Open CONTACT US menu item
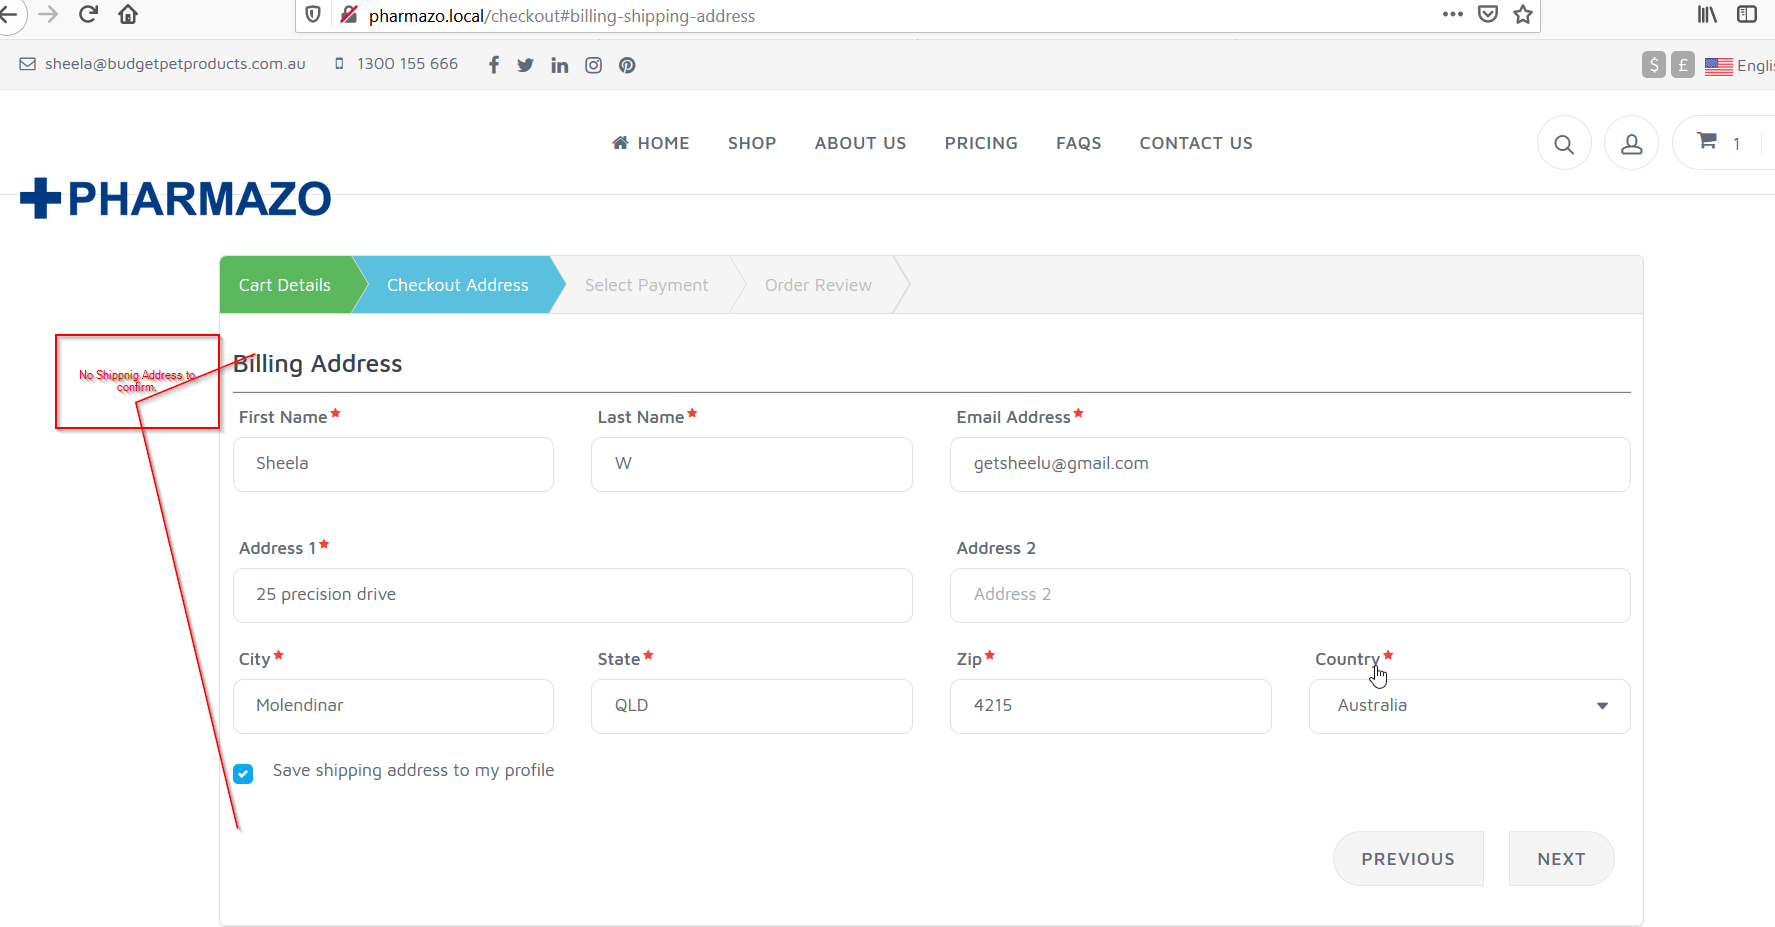The image size is (1775, 927). coord(1196,143)
